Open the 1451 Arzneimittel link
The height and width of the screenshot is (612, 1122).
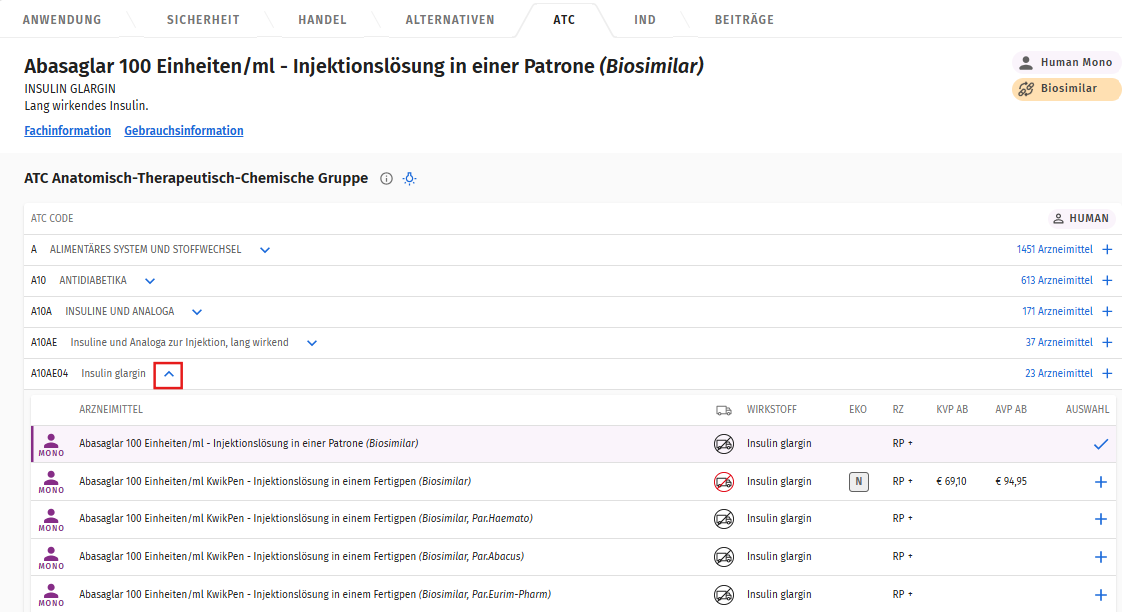tap(1055, 249)
